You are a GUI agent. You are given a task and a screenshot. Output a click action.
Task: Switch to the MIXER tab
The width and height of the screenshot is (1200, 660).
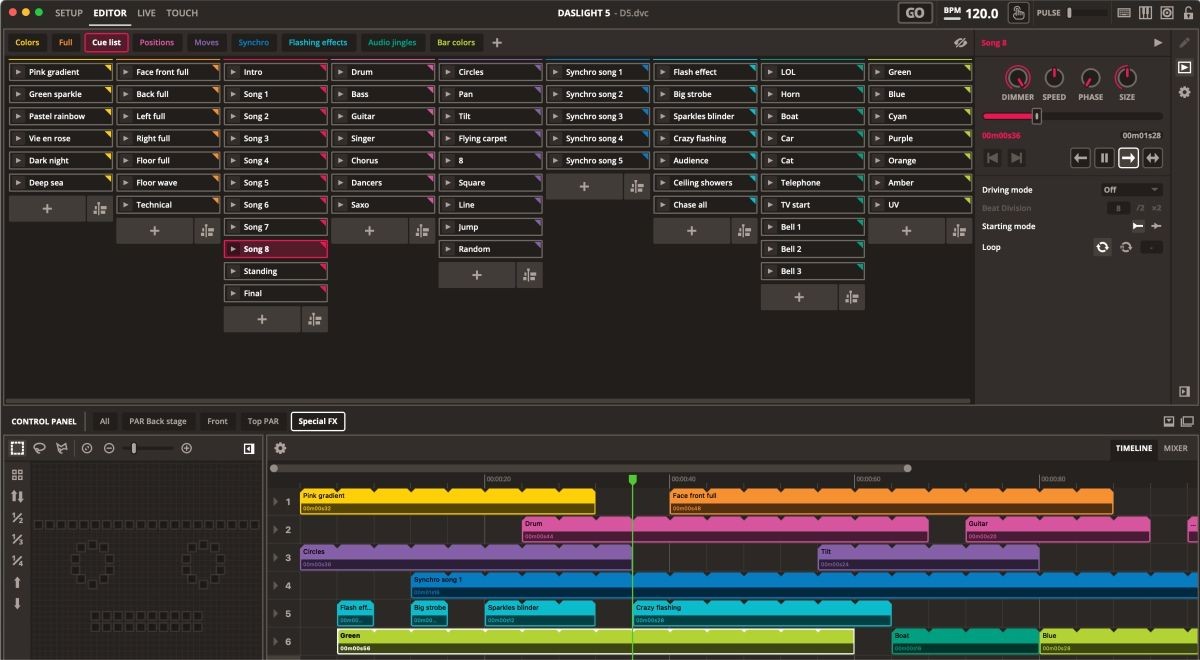[1175, 449]
